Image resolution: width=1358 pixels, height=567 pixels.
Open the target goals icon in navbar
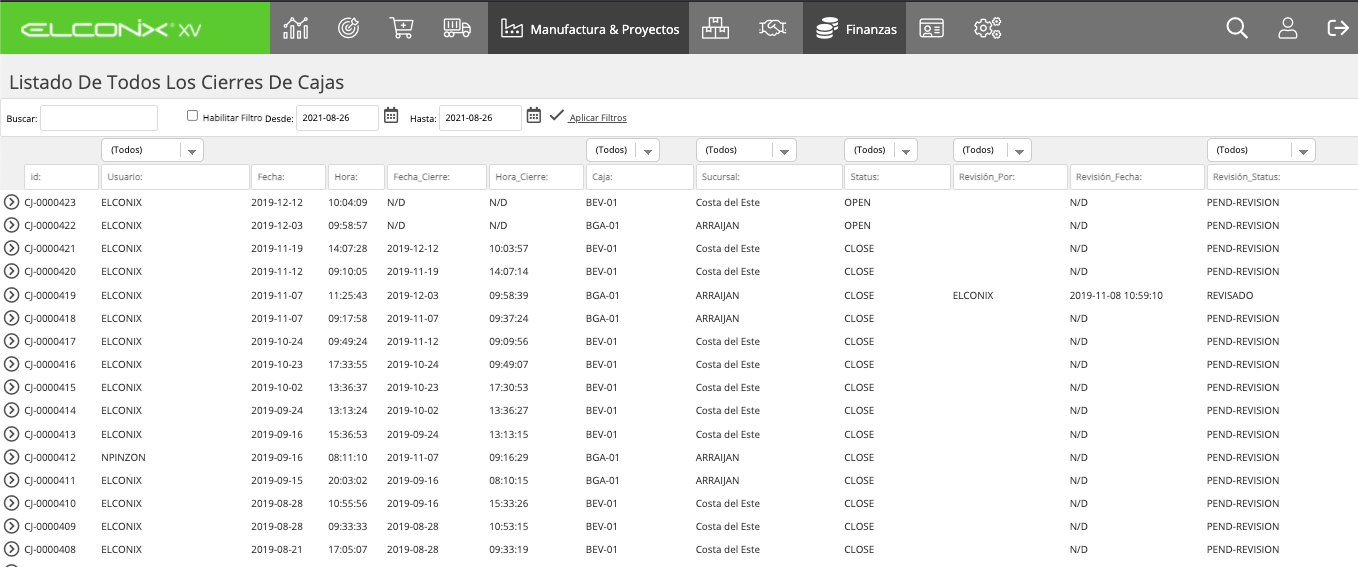coord(348,28)
